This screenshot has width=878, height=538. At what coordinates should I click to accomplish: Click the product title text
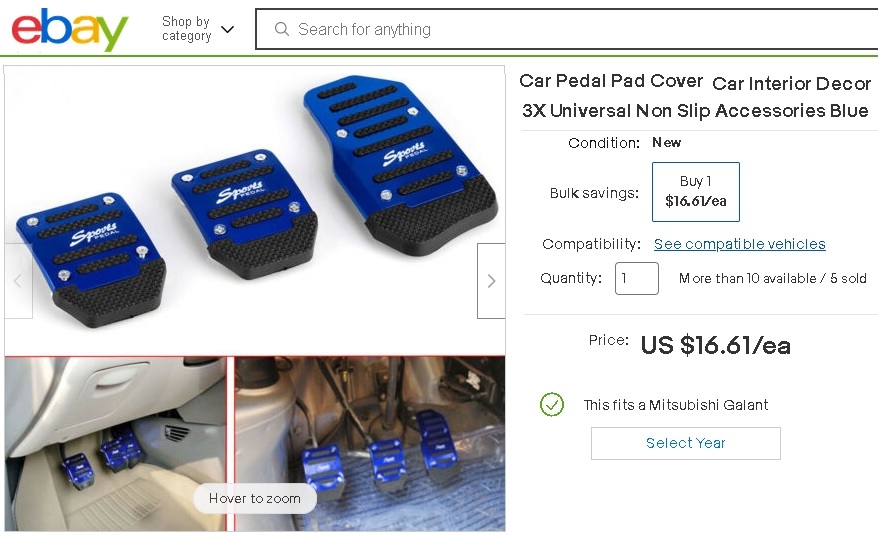(695, 96)
